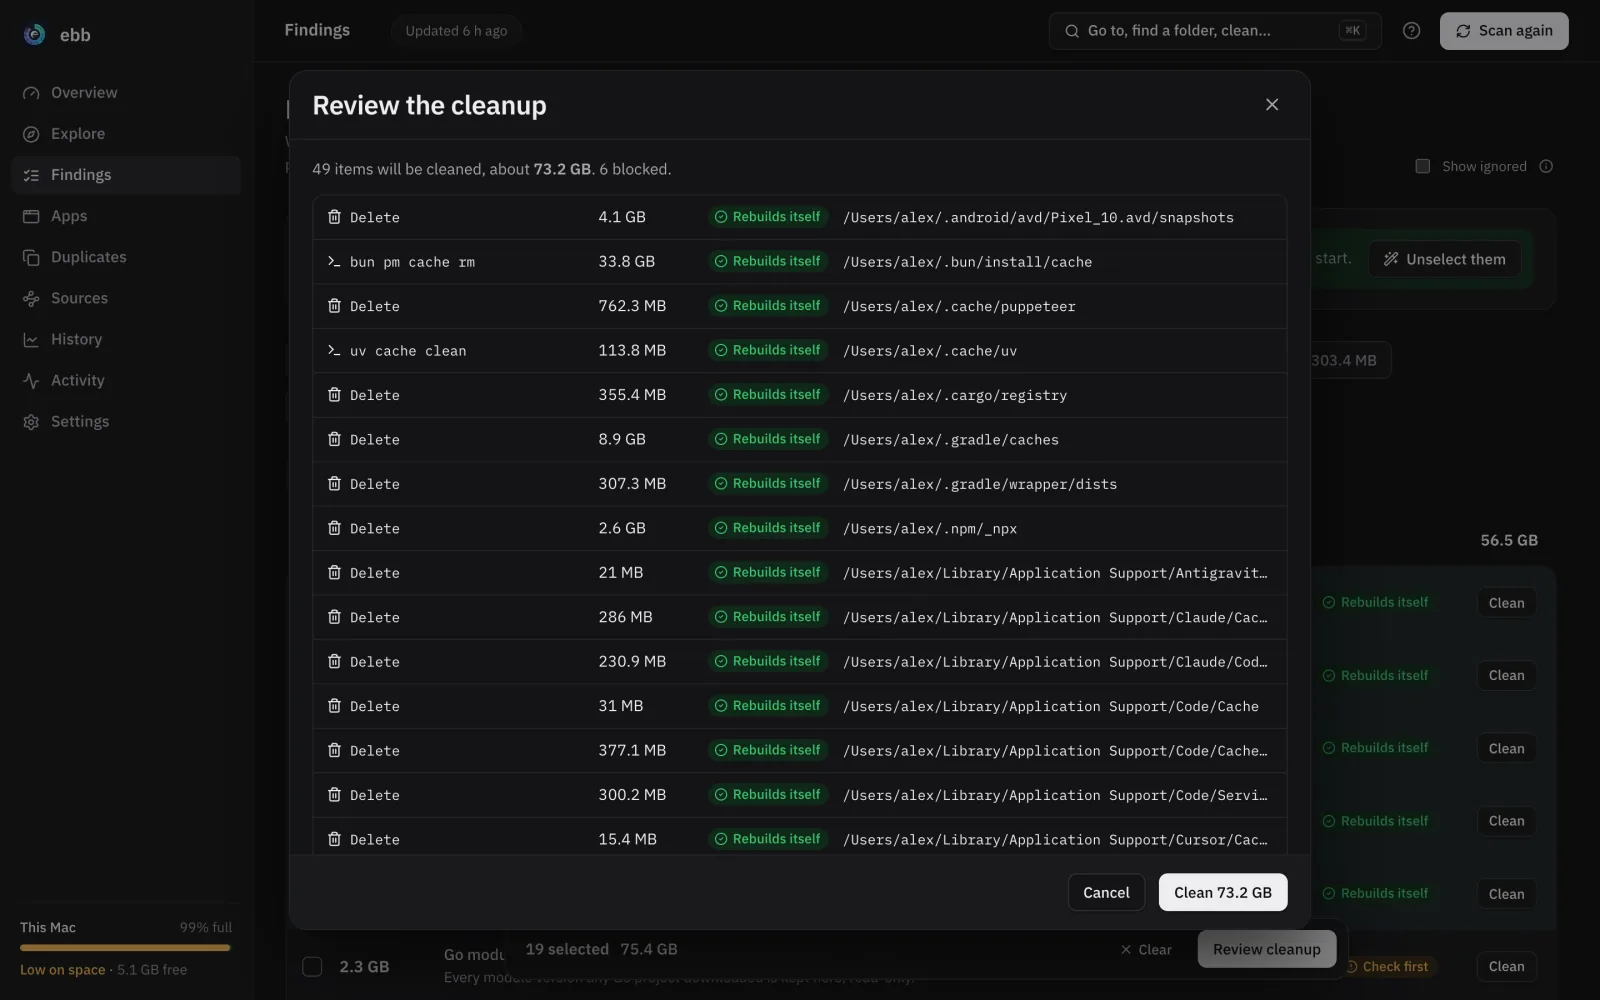Image resolution: width=1600 pixels, height=1000 pixels.
Task: Click the Apps sidebar icon
Action: coord(31,216)
